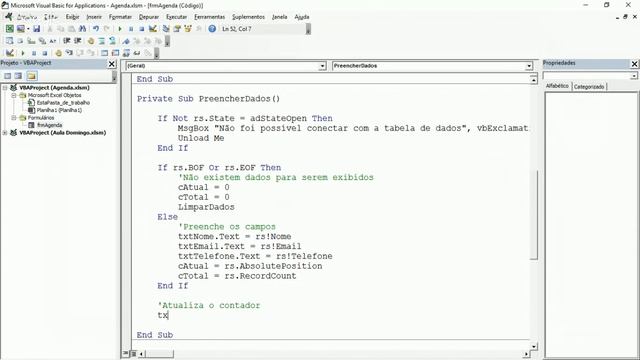Open the Properties Window toolbar icon
This screenshot has height=360, width=640.
point(177,29)
